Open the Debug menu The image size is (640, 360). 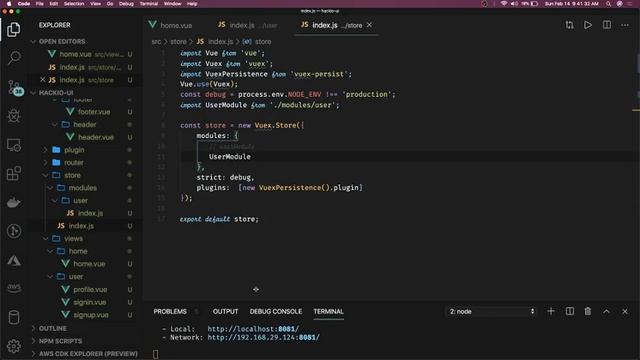126,4
